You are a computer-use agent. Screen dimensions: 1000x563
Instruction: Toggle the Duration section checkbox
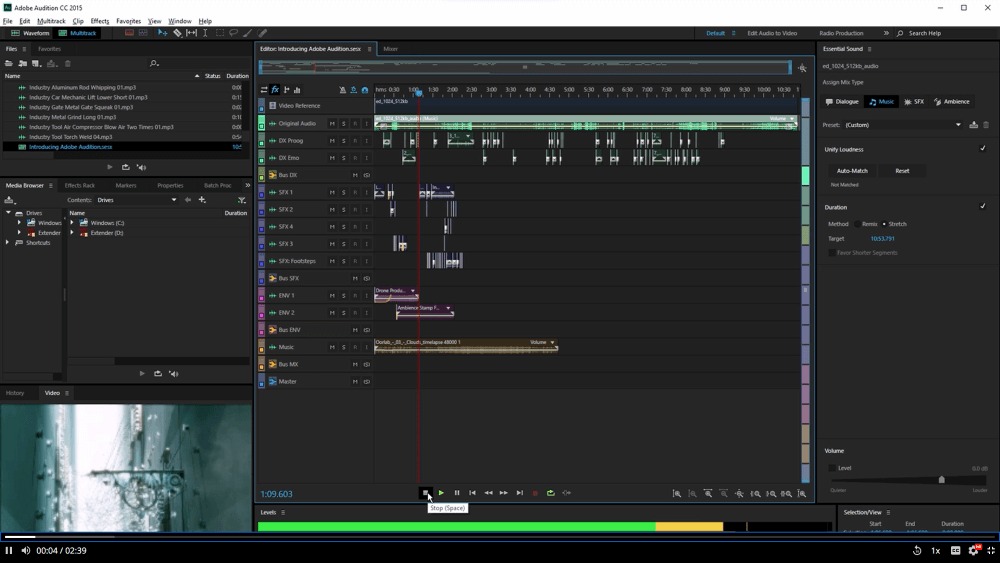(983, 207)
